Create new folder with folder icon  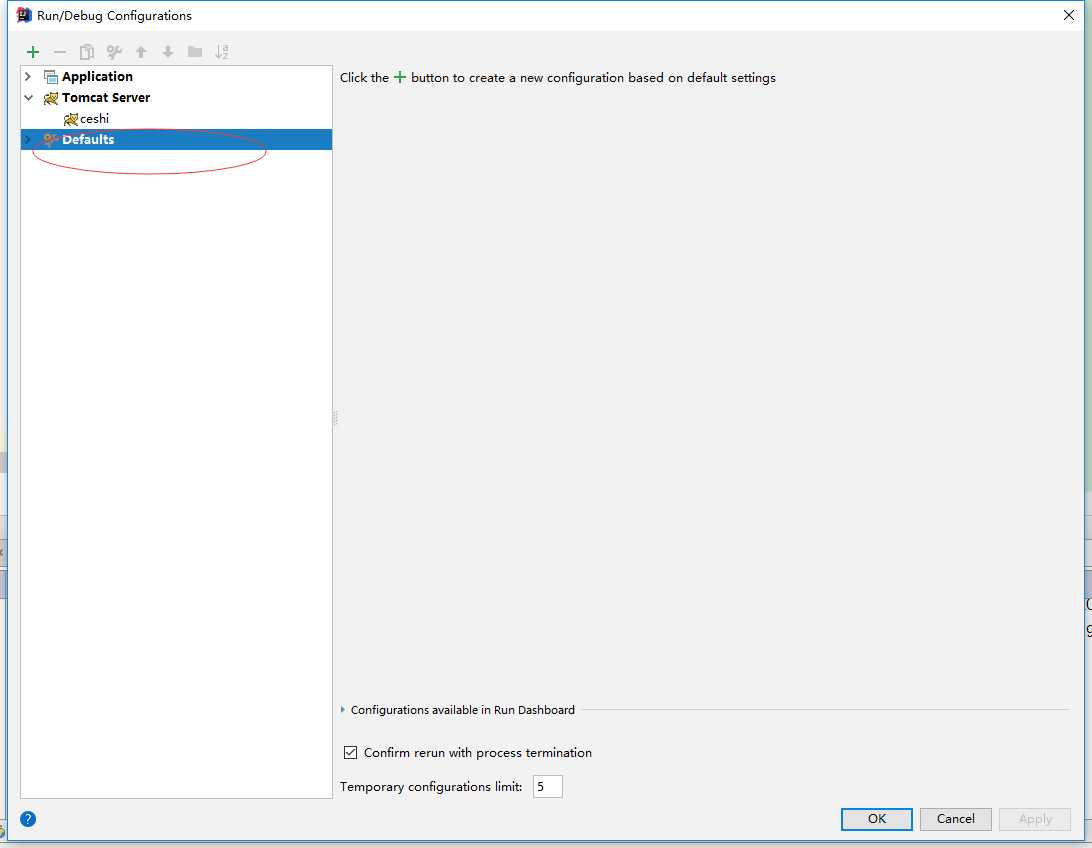(x=195, y=52)
